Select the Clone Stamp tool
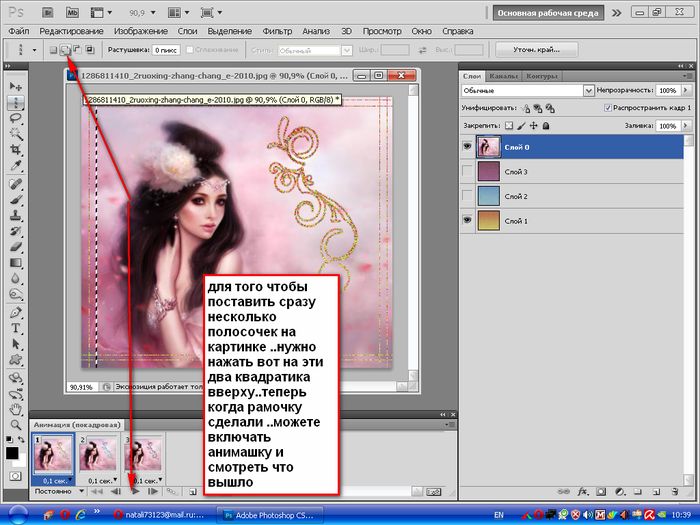 [x=16, y=216]
